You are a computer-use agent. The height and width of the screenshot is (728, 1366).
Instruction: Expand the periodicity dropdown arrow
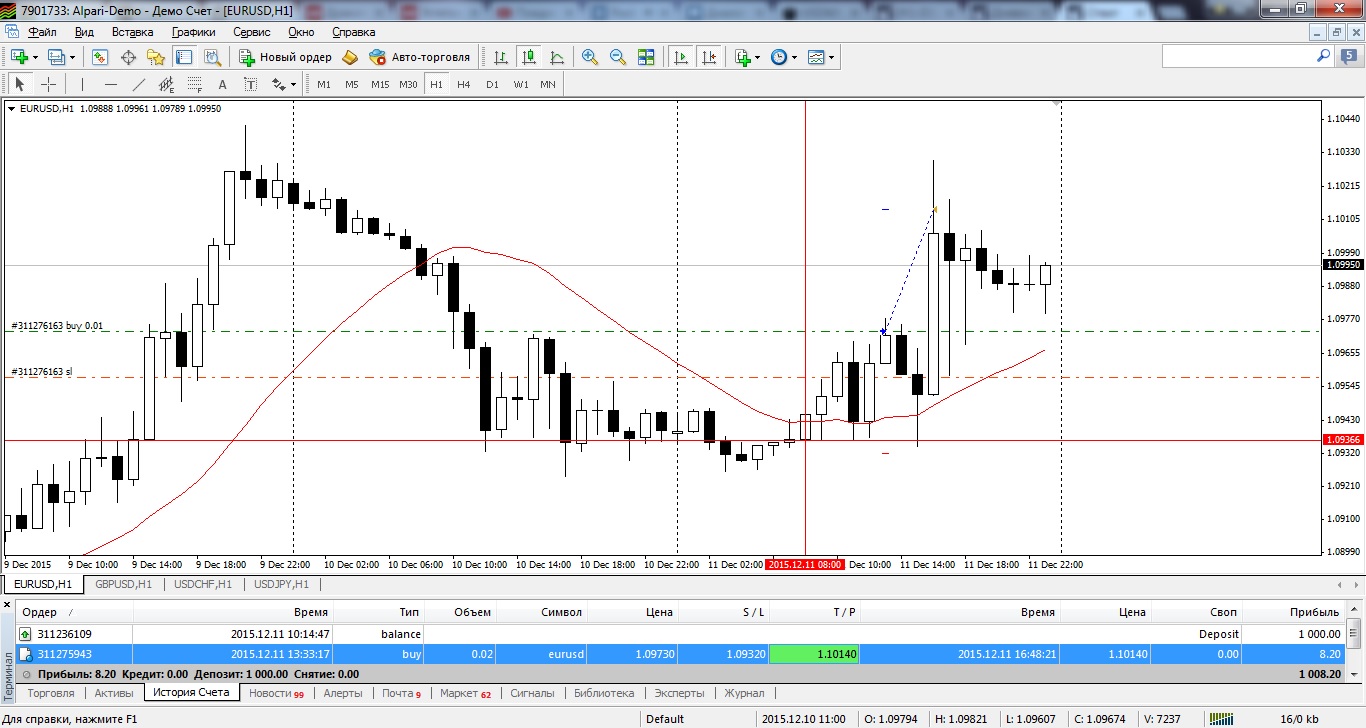[x=795, y=57]
